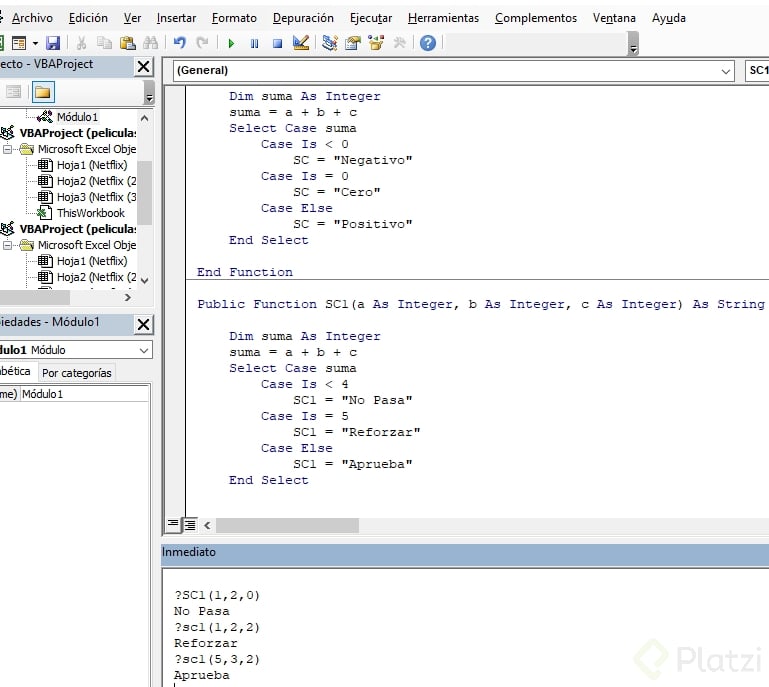The height and width of the screenshot is (687, 769).
Task: Click the View Object icon in the Project panel
Action: pyautogui.click(x=13, y=92)
